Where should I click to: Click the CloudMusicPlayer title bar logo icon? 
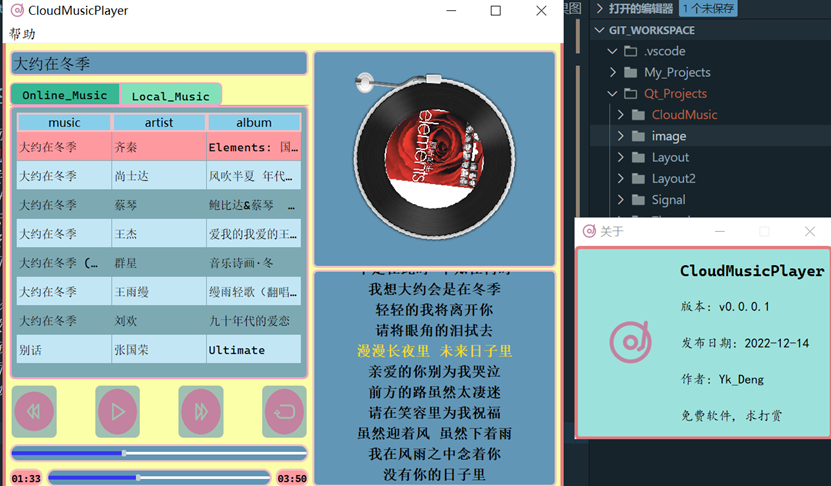17,10
